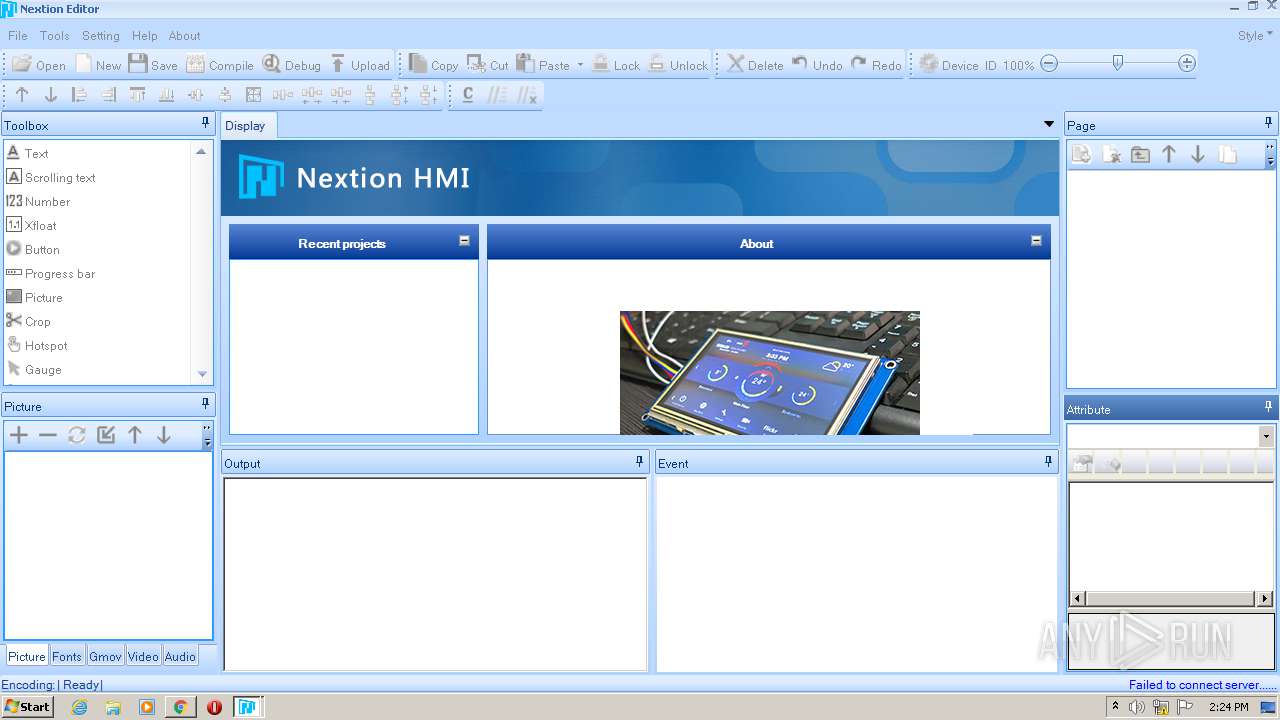
Task: Click the refresh icon in Picture panel
Action: pos(77,435)
